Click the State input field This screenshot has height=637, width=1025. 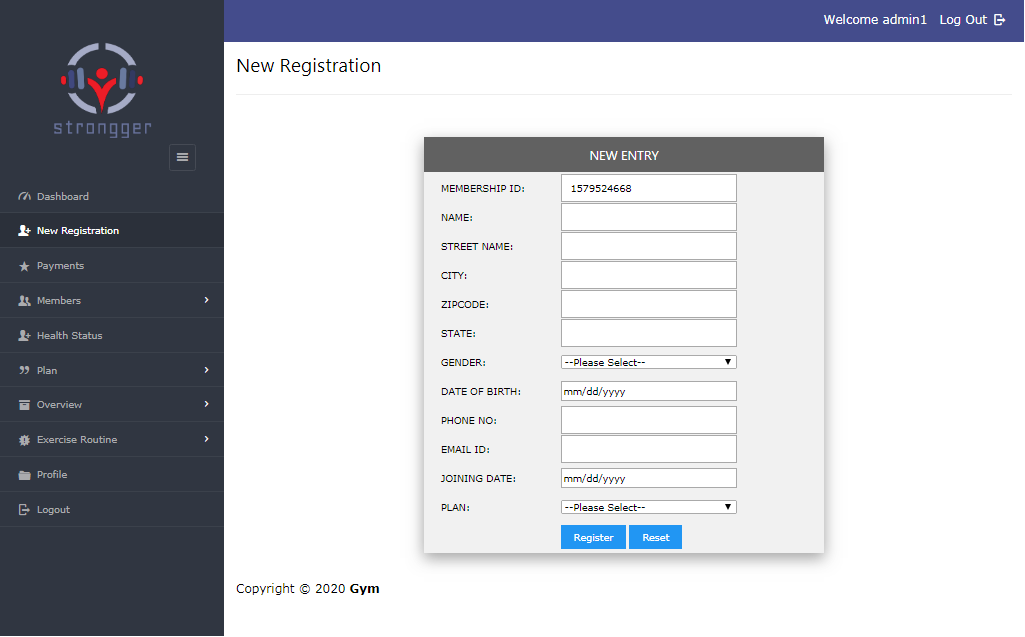(x=648, y=333)
